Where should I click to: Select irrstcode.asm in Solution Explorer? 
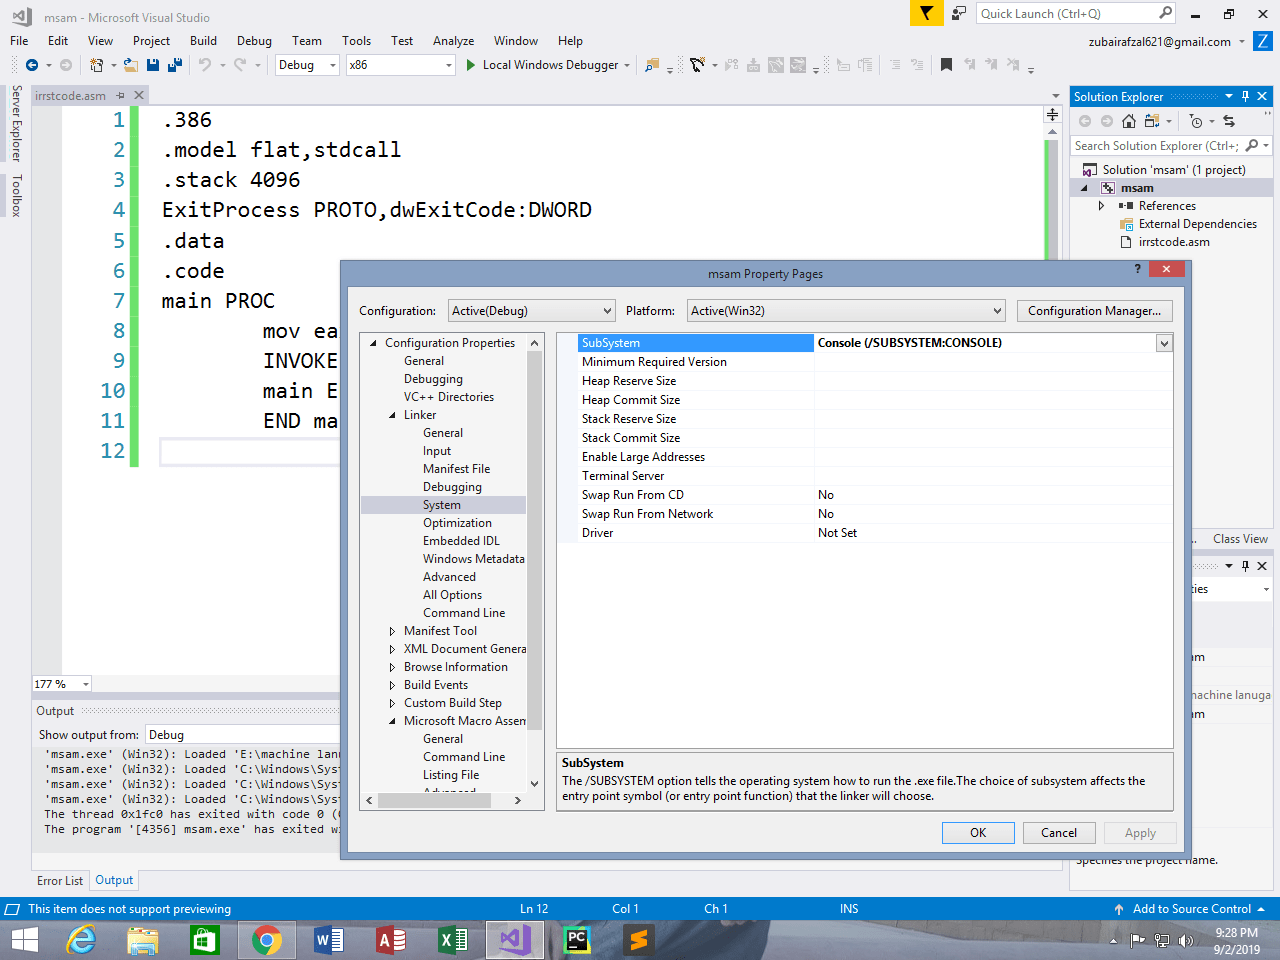[x=1173, y=242]
